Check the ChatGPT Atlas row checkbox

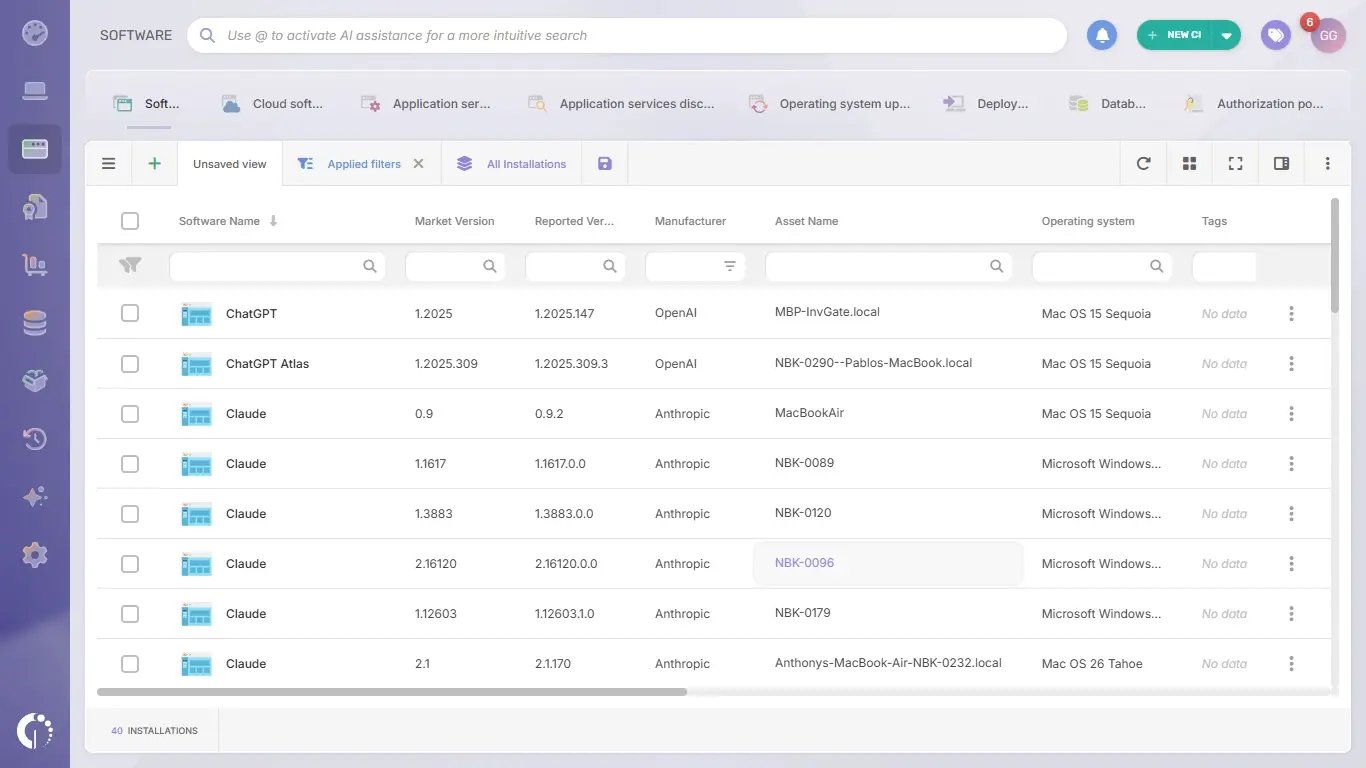click(x=130, y=364)
